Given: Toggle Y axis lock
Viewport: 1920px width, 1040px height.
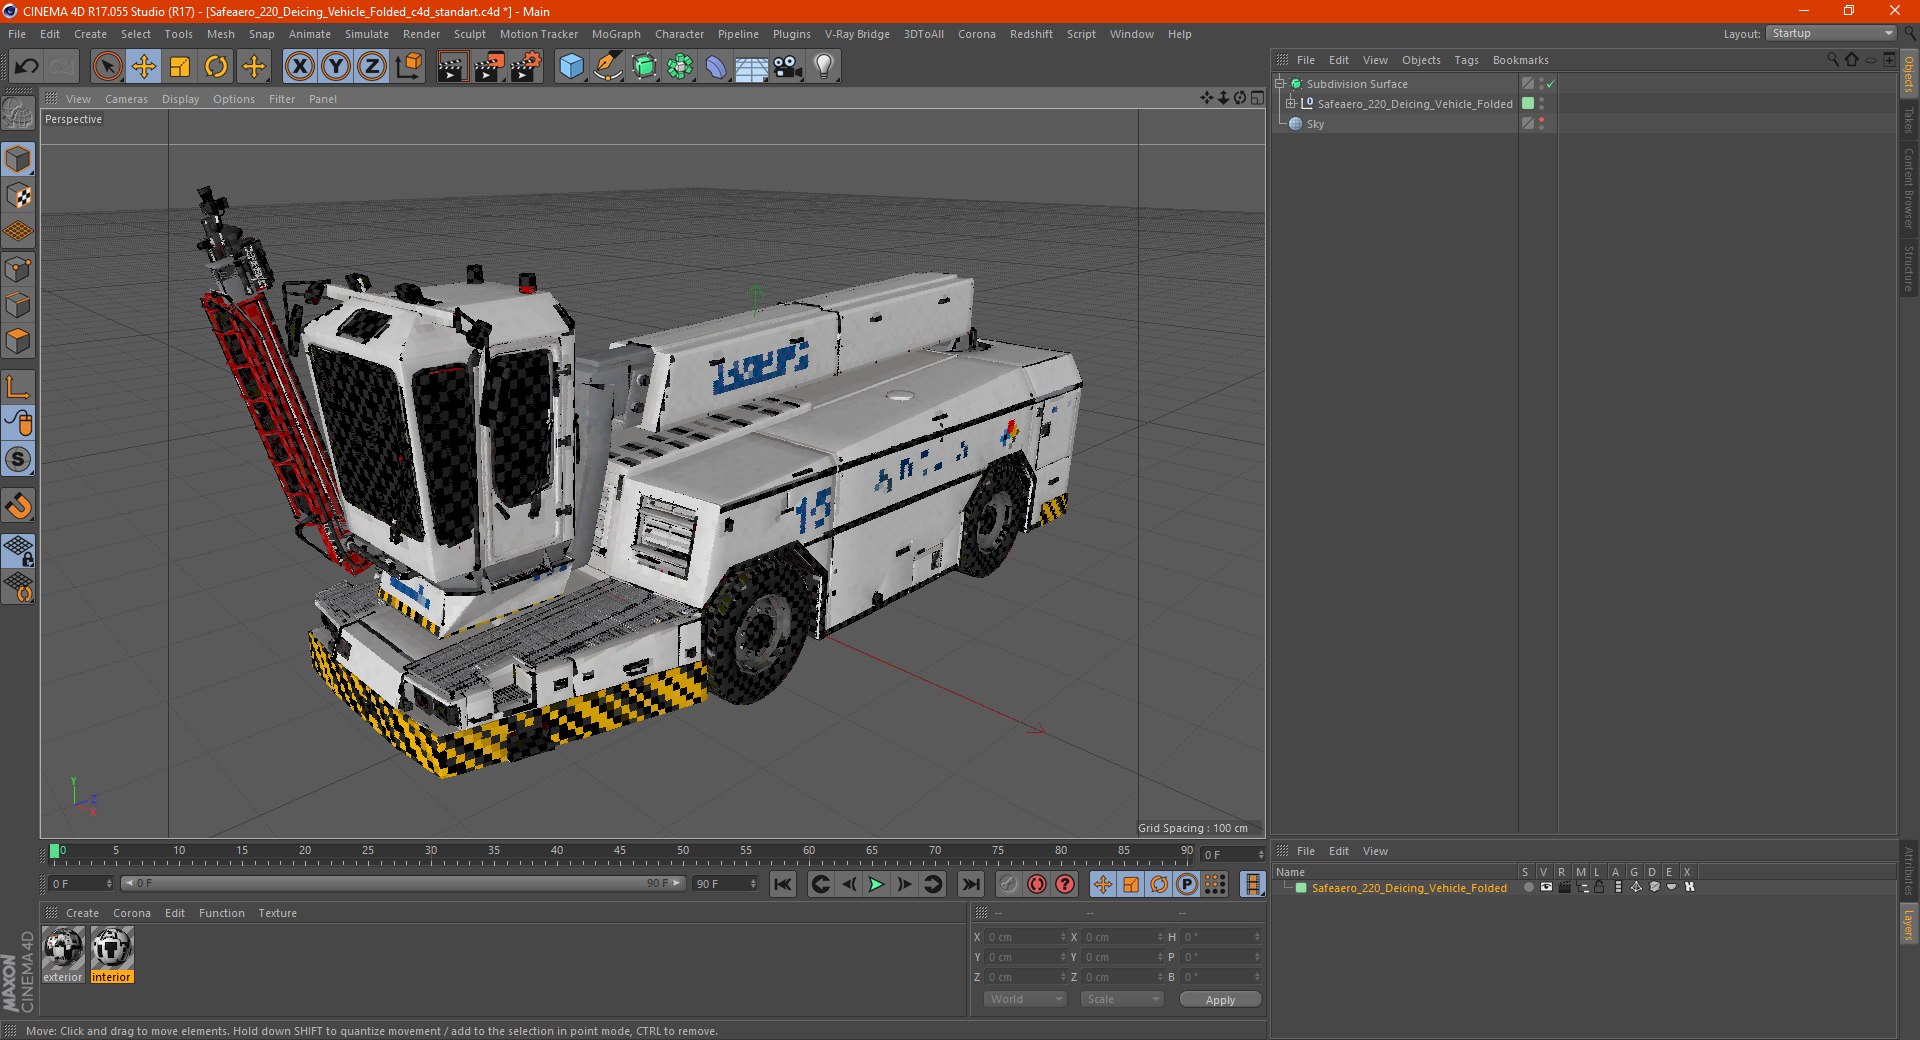Looking at the screenshot, I should pyautogui.click(x=336, y=67).
